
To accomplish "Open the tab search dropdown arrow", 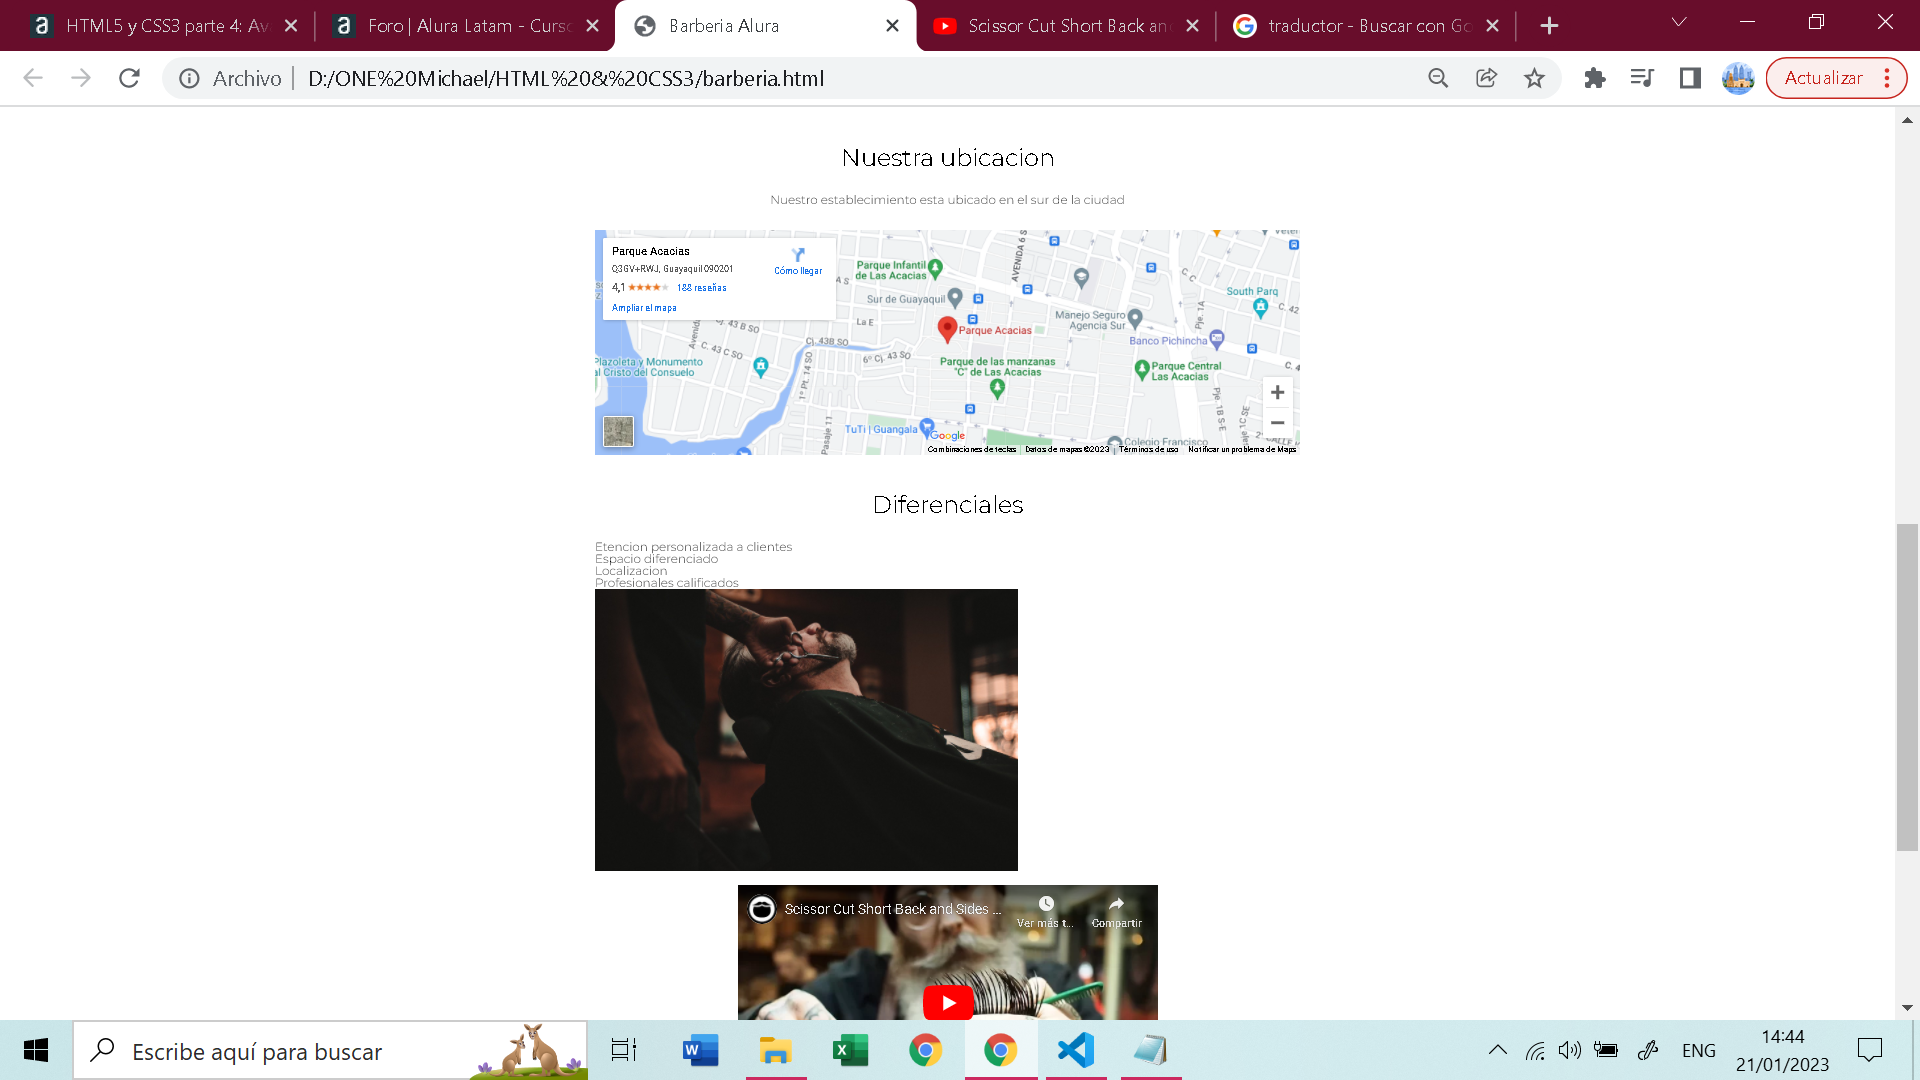I will (1679, 22).
